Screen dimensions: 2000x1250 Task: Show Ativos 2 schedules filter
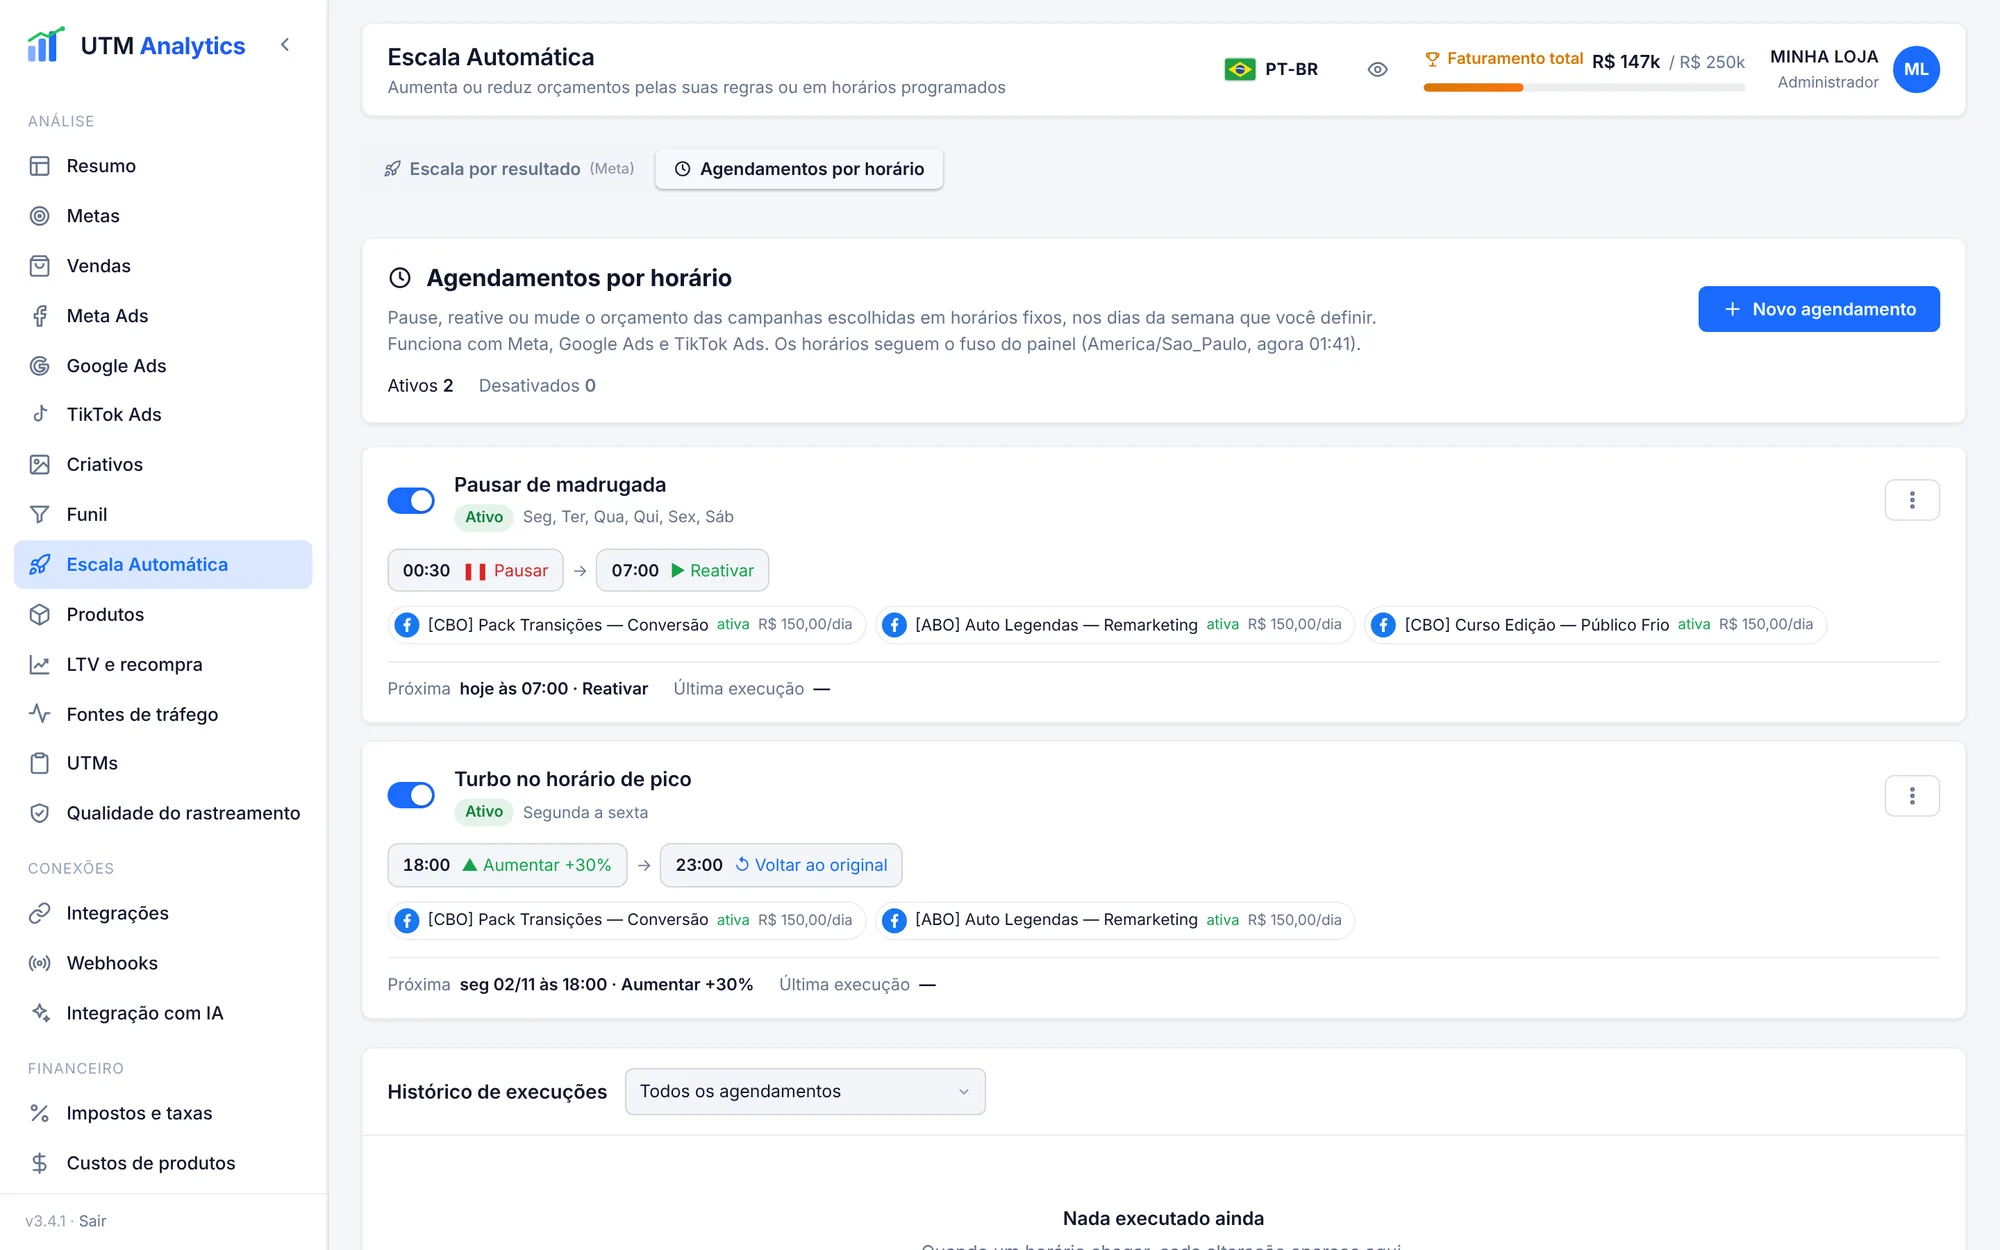(x=420, y=386)
